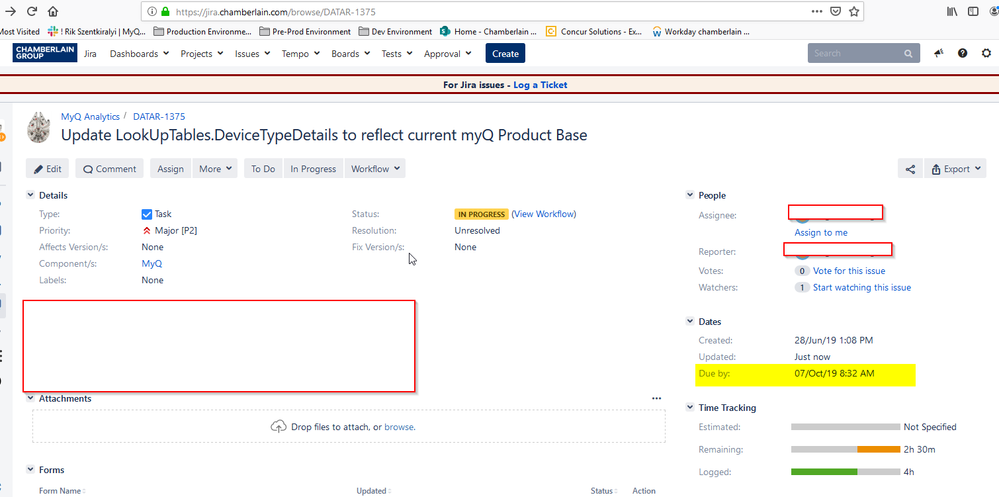Open Jira administration gear icon
This screenshot has width=999, height=497.
click(986, 54)
